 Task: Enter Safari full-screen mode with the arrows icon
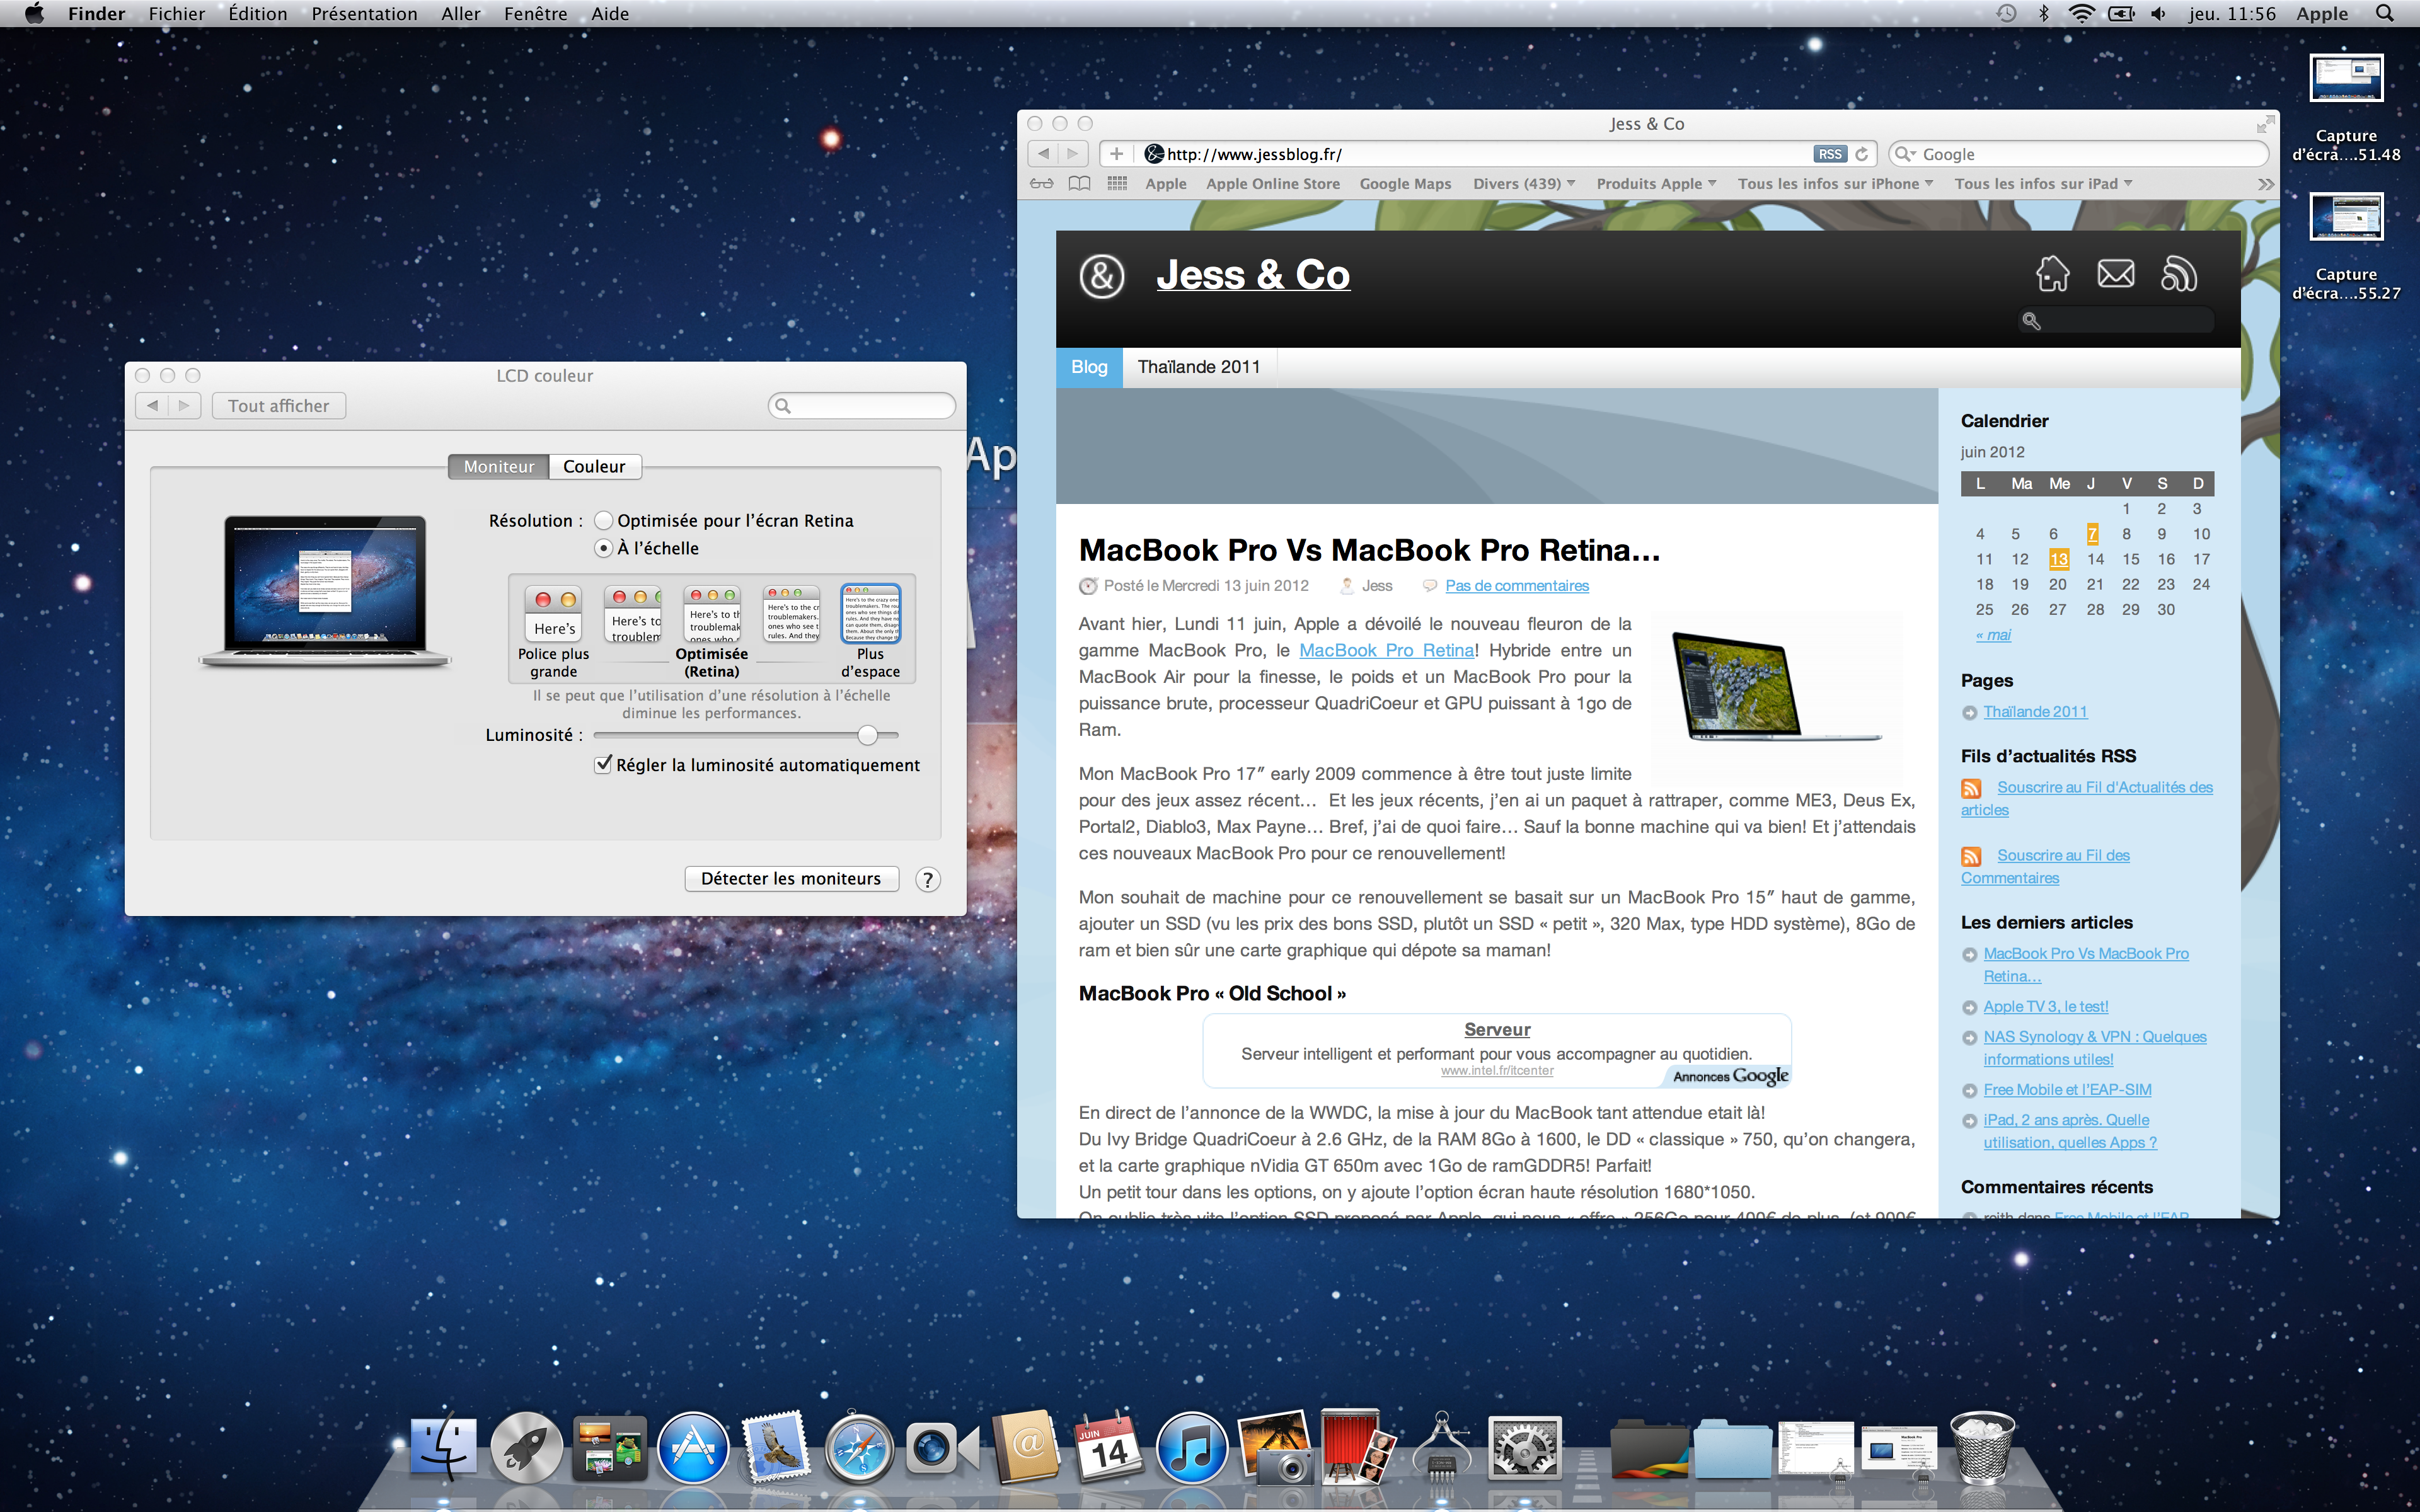coord(2265,124)
